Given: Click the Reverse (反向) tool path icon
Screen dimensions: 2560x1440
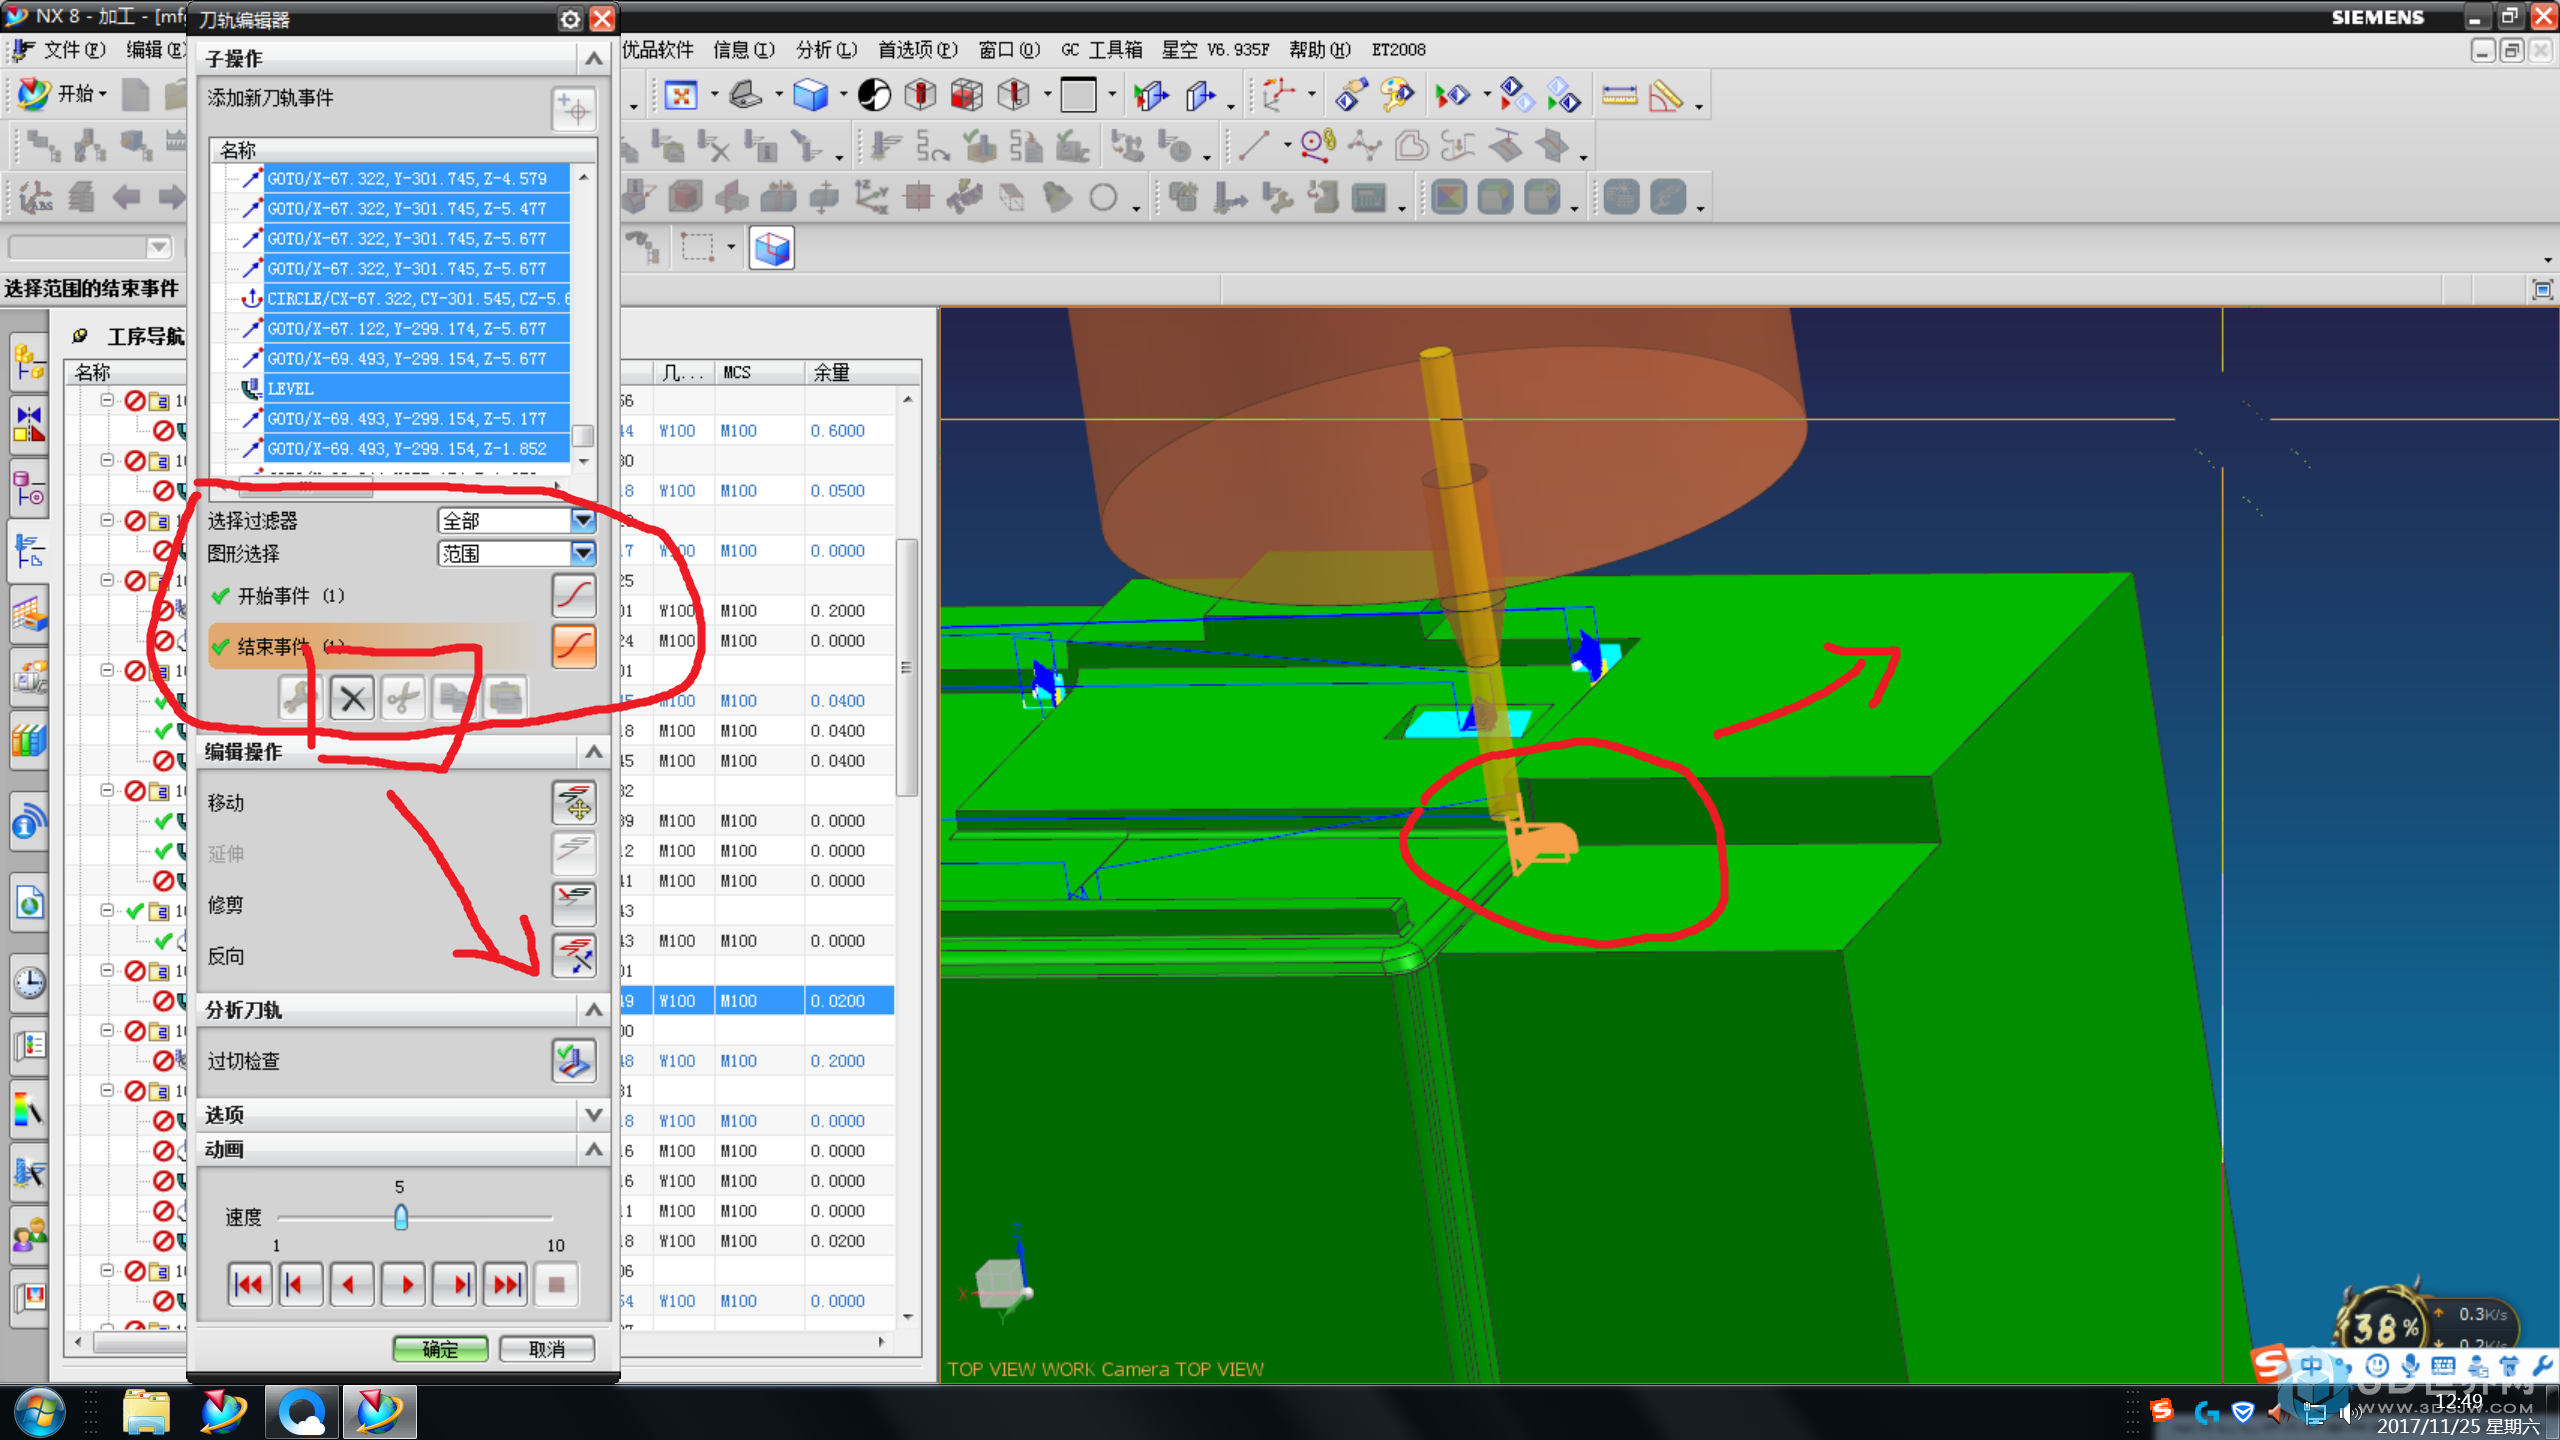Looking at the screenshot, I should tap(574, 956).
